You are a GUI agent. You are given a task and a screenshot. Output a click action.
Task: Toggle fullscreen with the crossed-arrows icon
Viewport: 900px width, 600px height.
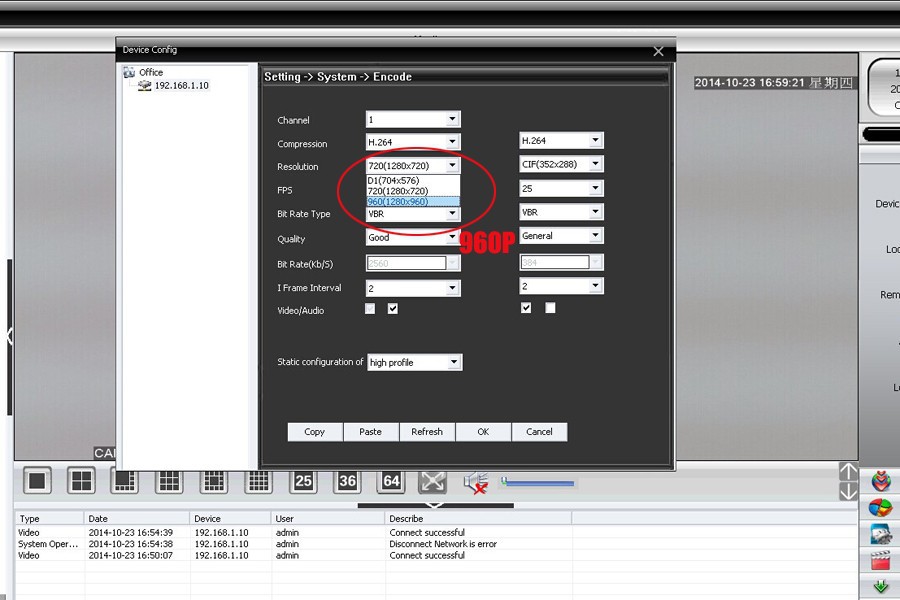coord(432,481)
